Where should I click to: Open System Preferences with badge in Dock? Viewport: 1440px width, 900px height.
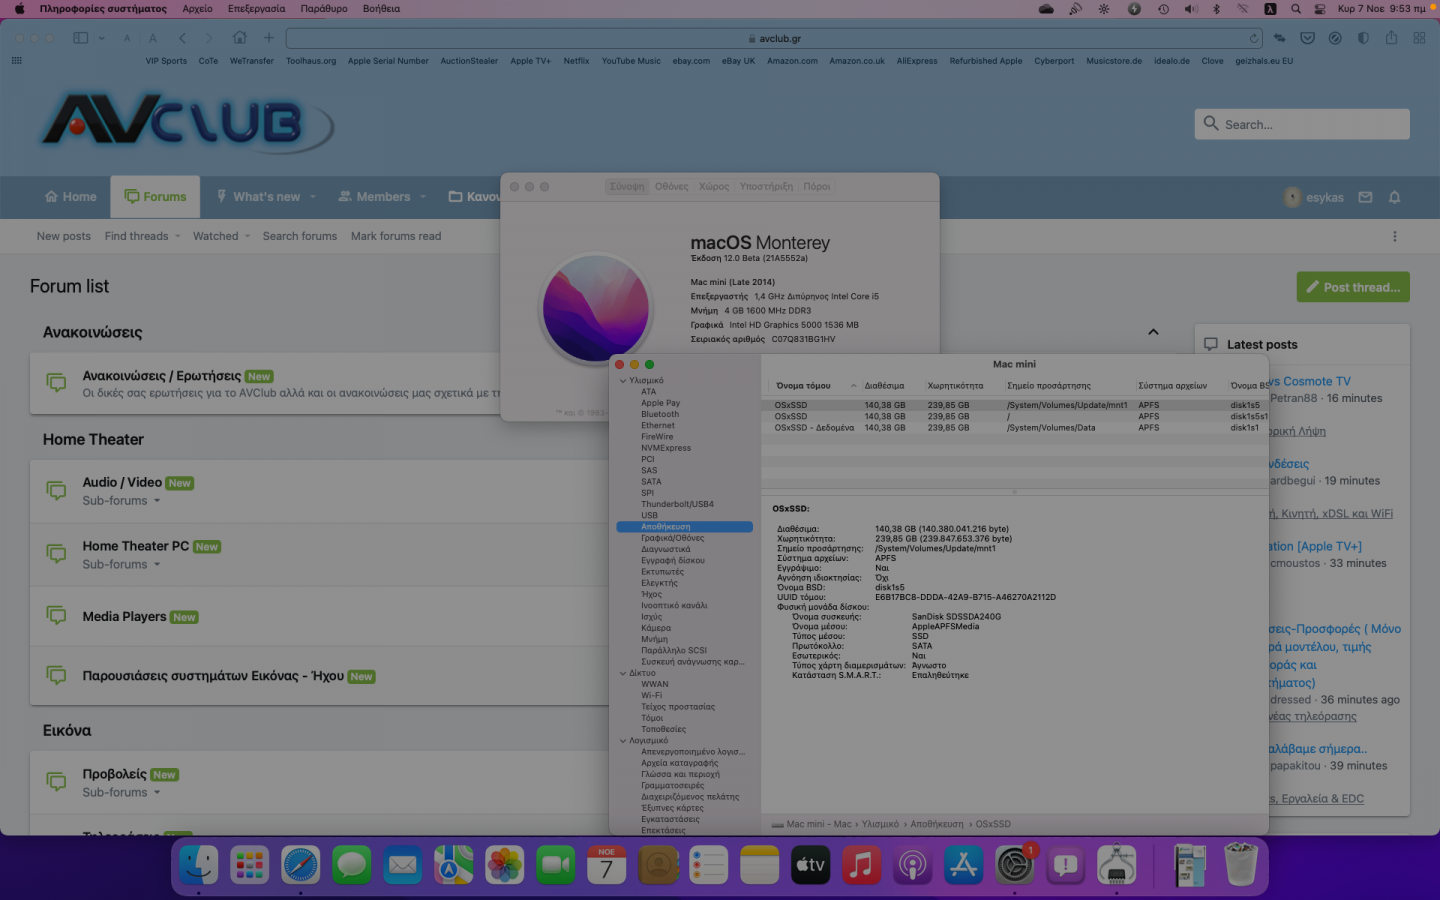coord(1015,864)
